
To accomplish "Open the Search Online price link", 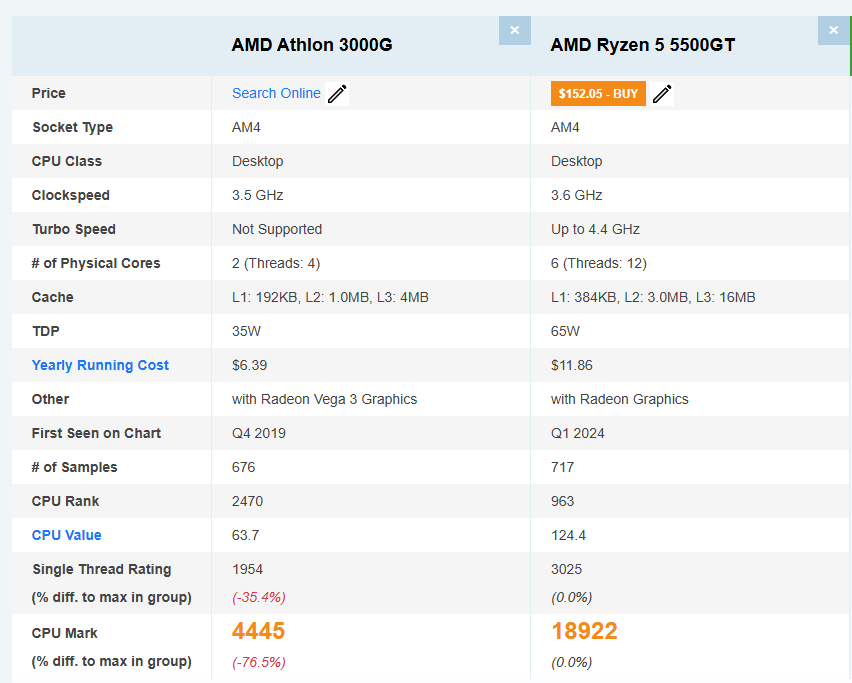I will (x=276, y=93).
